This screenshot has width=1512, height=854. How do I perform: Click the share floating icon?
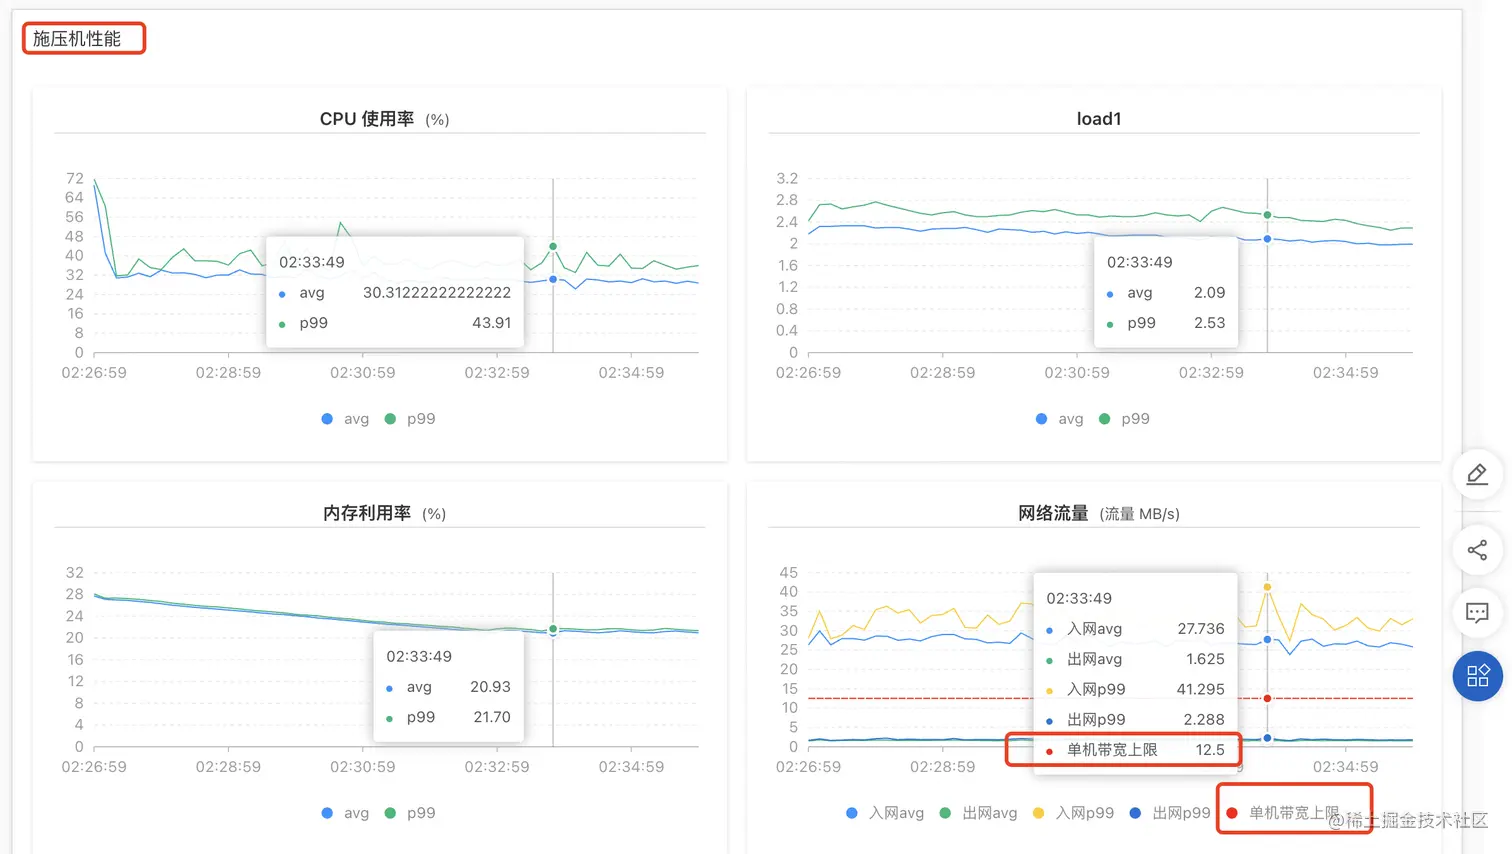1477,550
